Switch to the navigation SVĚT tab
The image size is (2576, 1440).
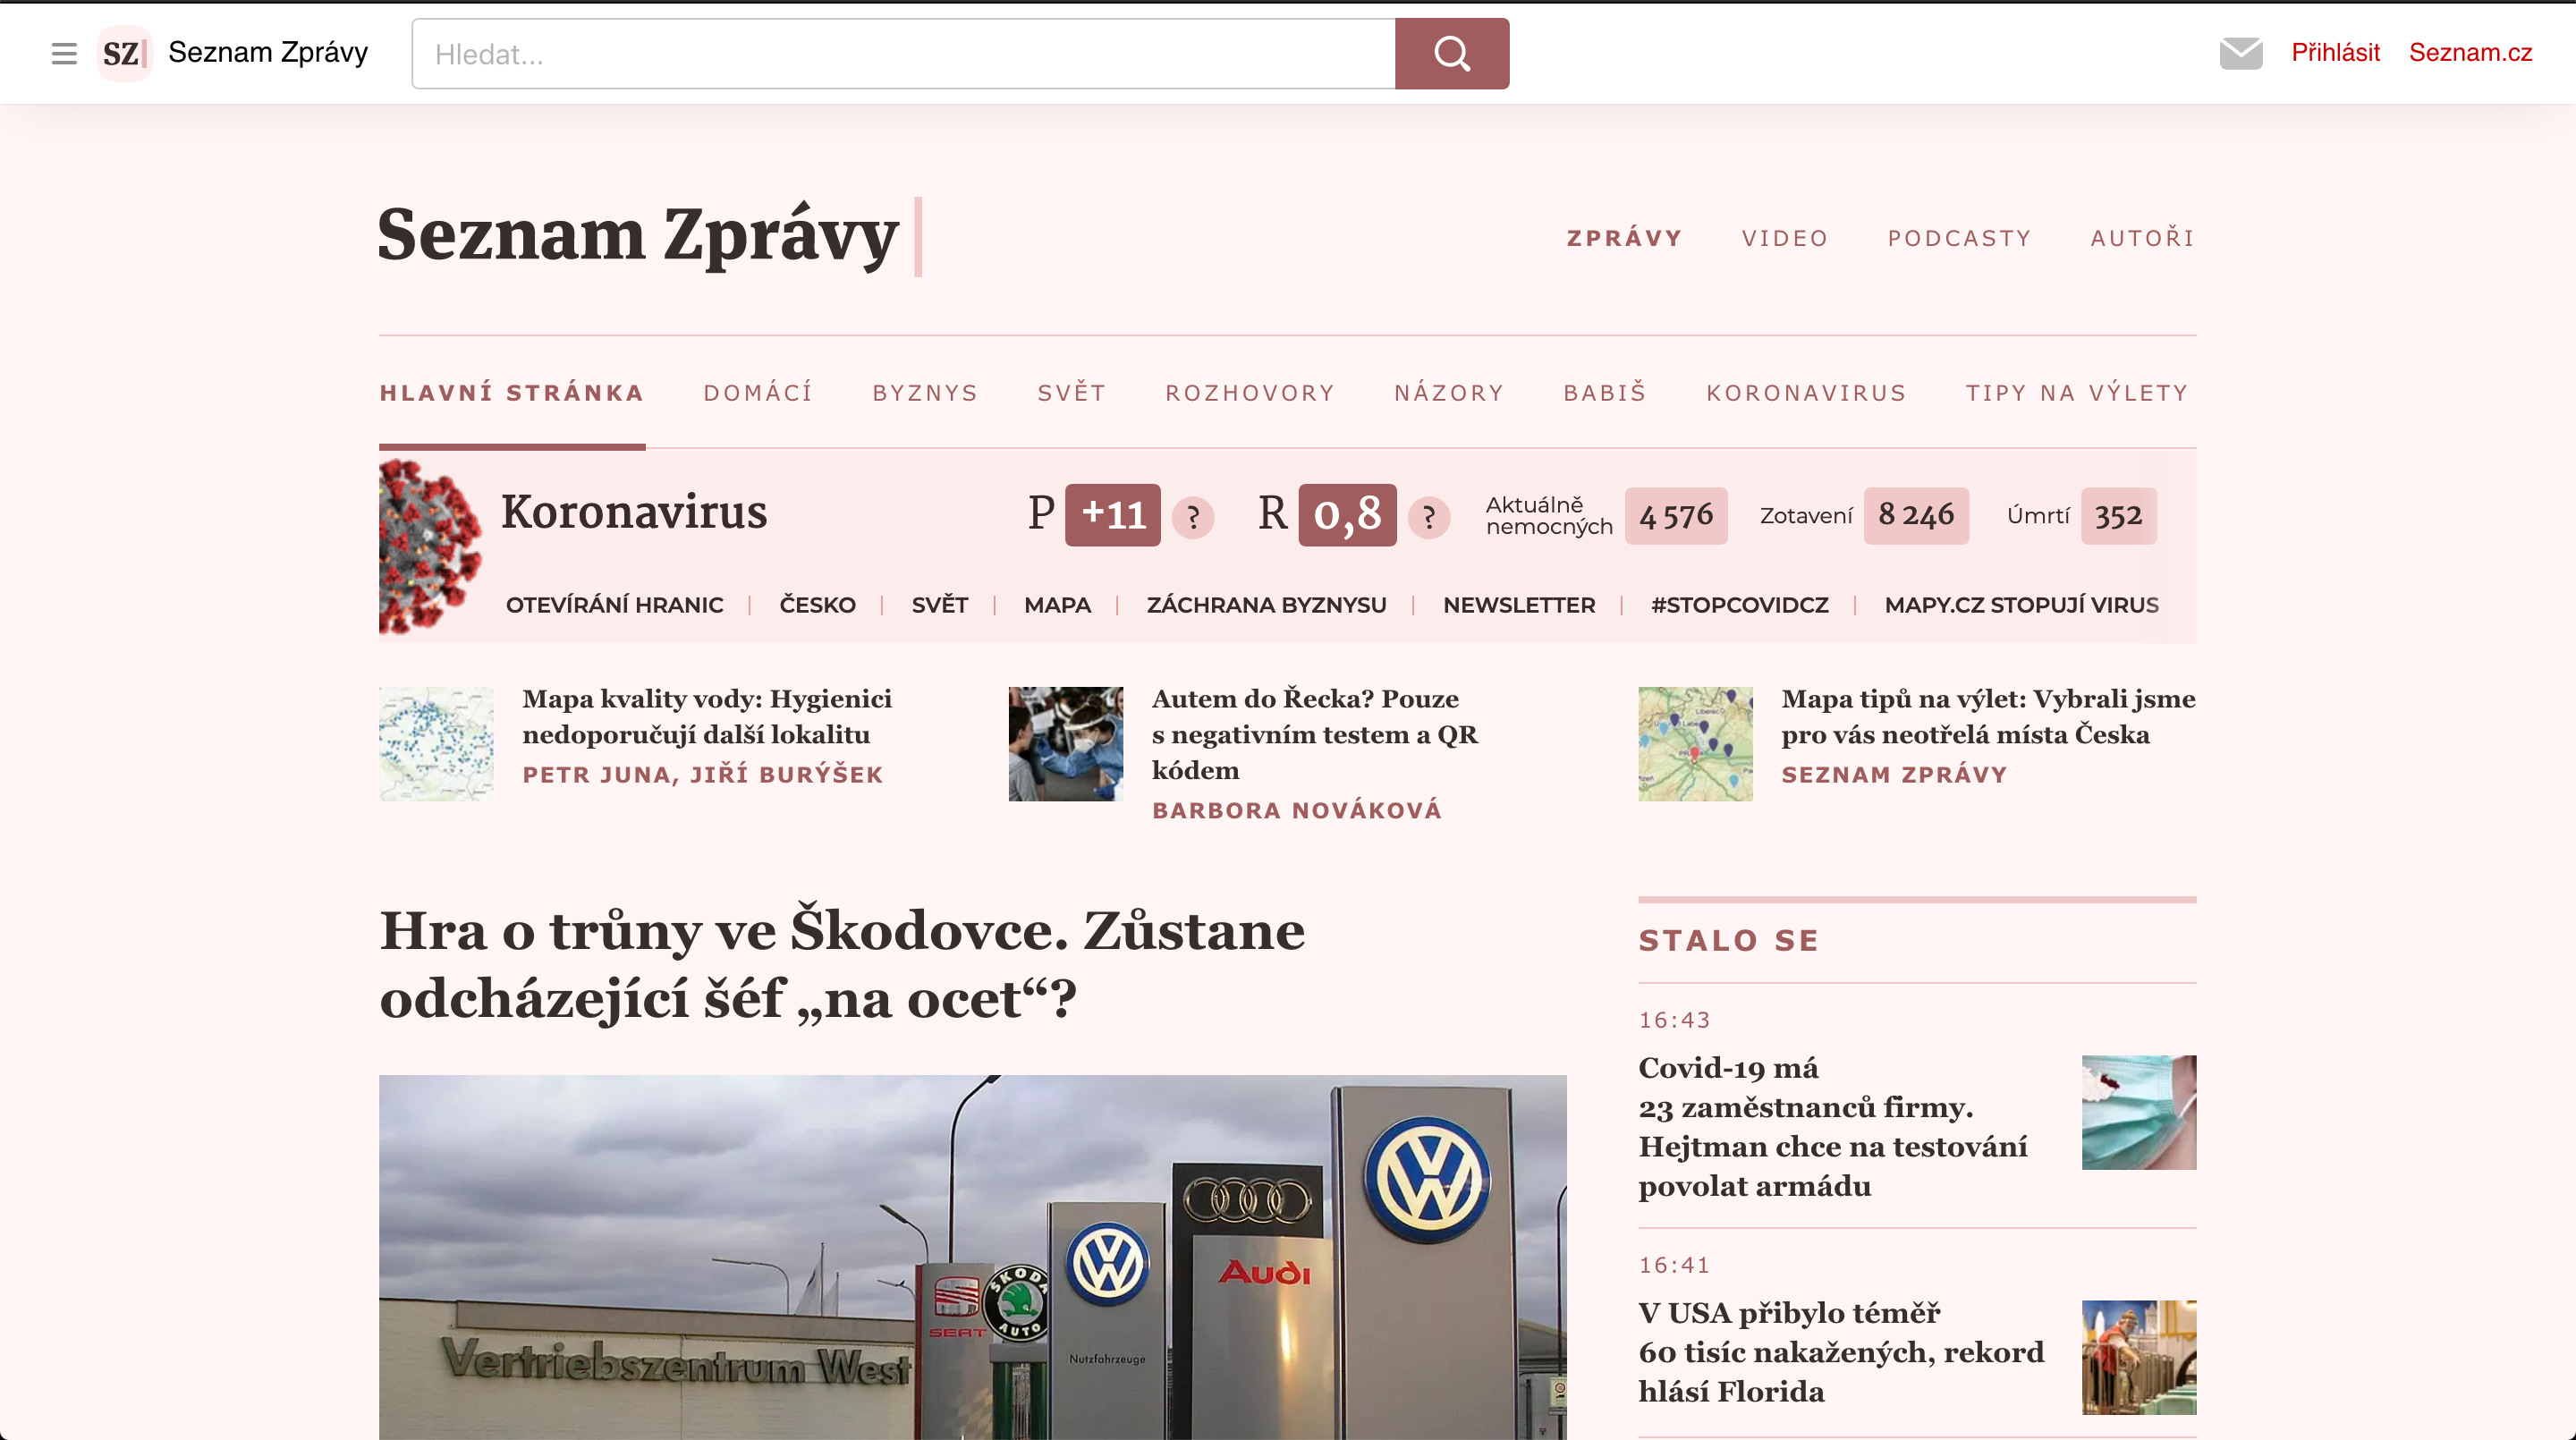[1072, 393]
